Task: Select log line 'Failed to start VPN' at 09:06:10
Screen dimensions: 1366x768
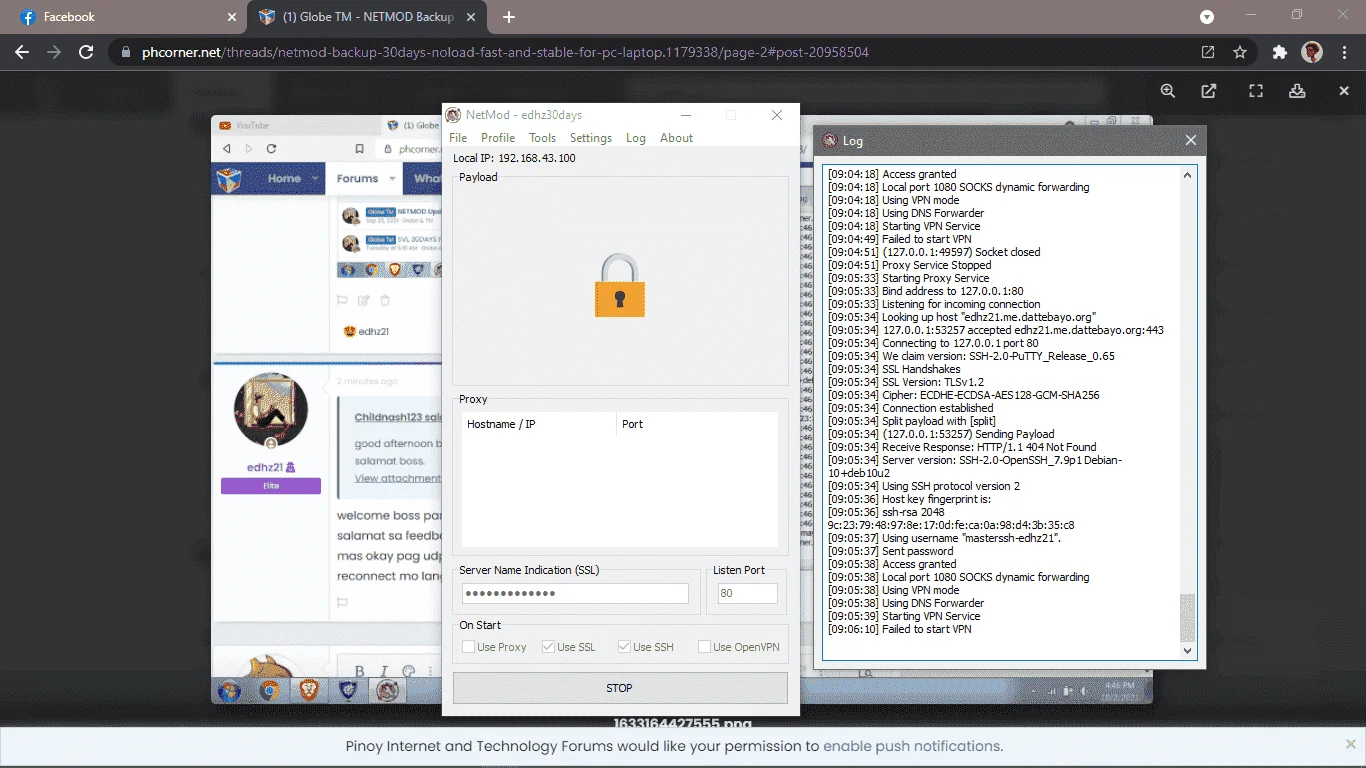Action: click(900, 629)
